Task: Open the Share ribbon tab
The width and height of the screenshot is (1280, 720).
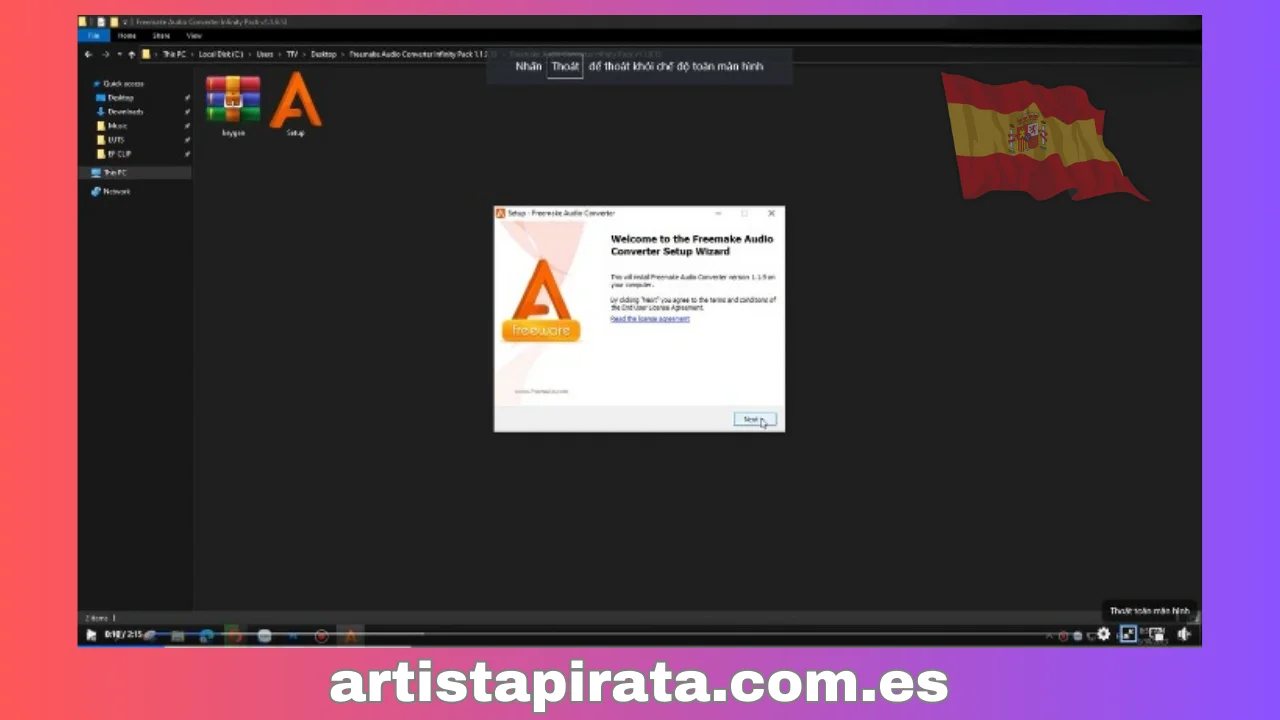Action: (x=161, y=36)
